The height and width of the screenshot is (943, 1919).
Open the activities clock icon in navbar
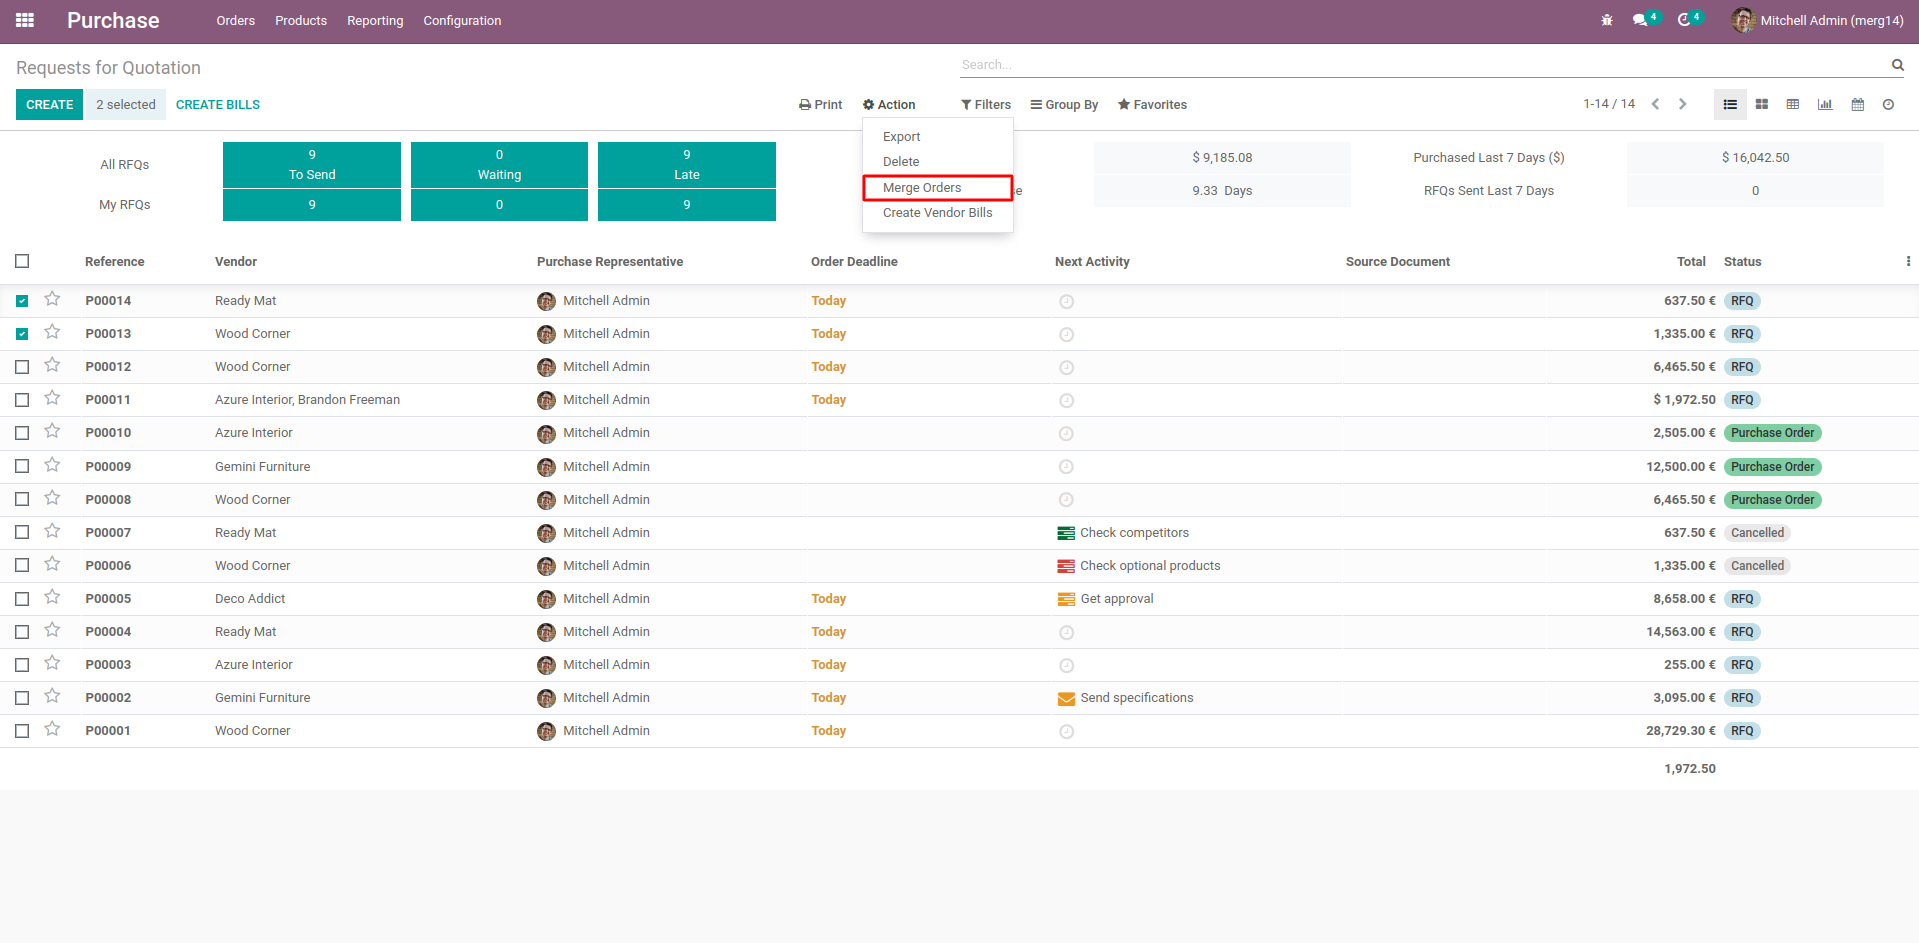tap(1684, 20)
